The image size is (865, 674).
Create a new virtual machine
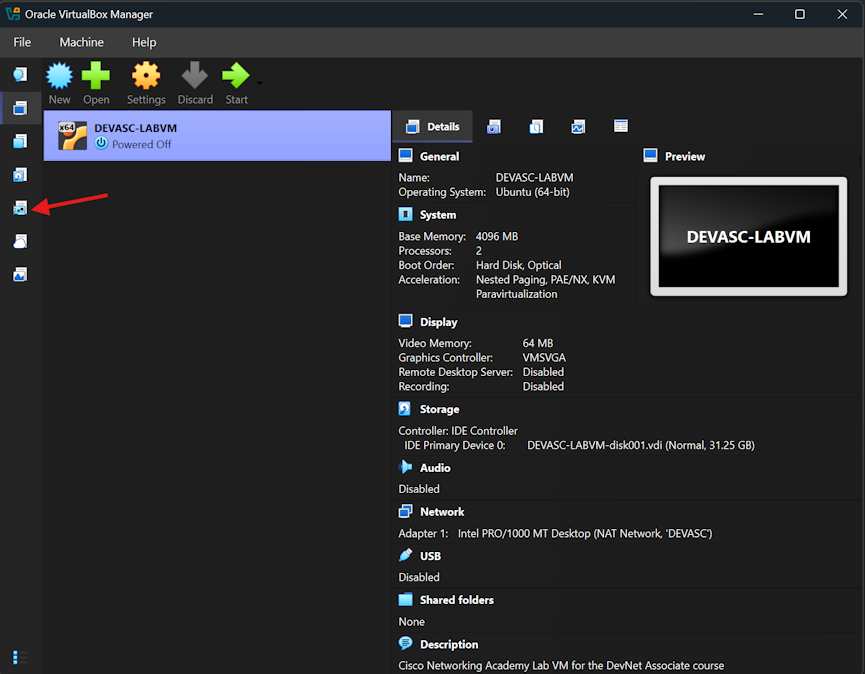click(x=59, y=82)
